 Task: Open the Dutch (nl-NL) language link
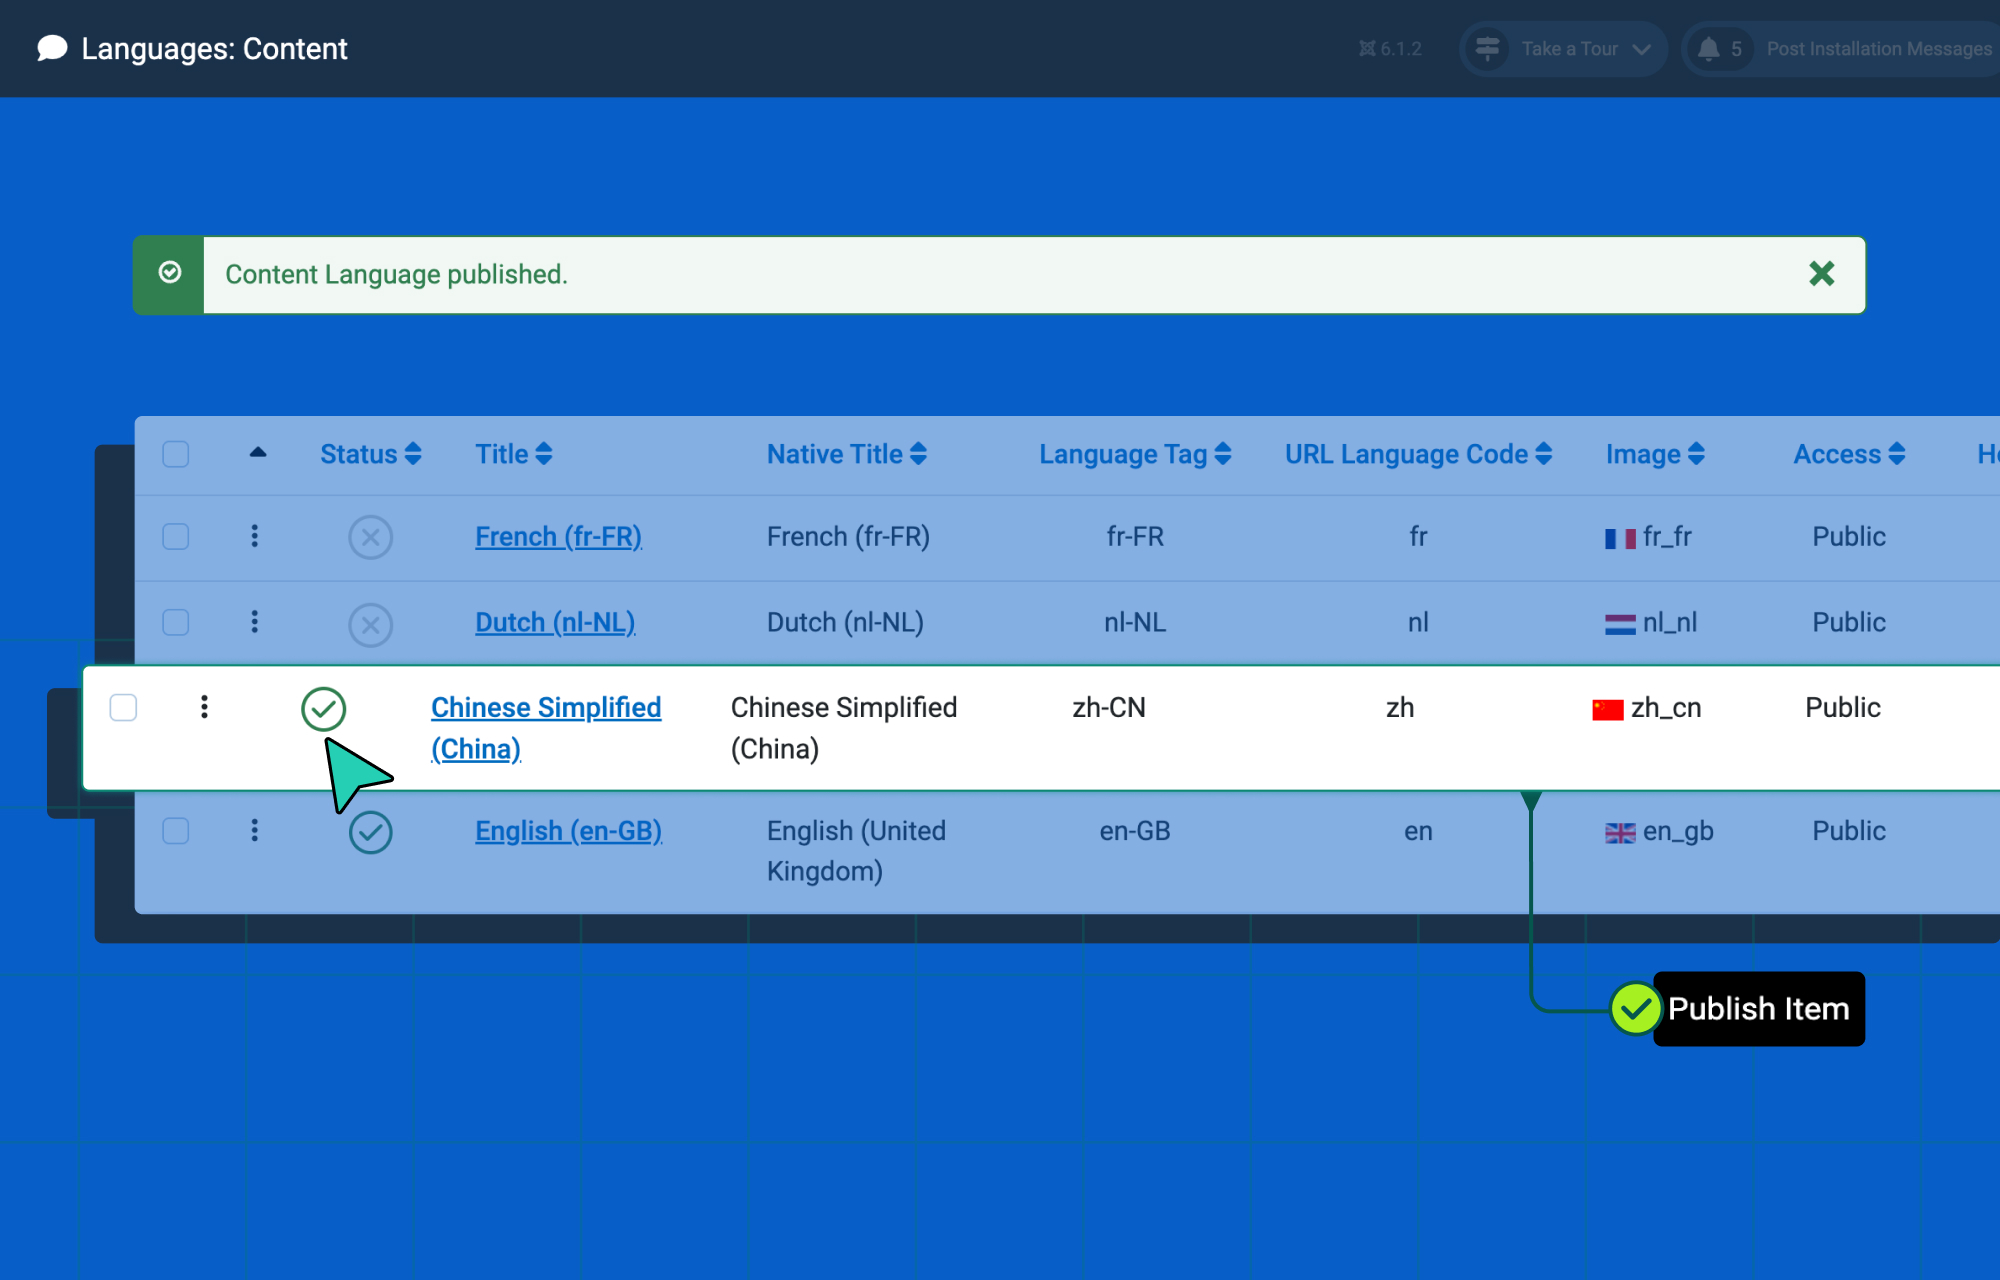555,622
